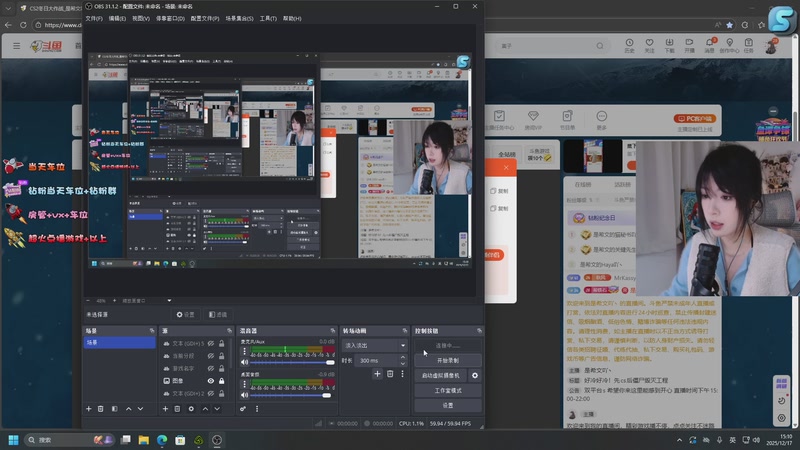
Task: Open advanced audio properties in mixer toolbar
Action: (243, 409)
